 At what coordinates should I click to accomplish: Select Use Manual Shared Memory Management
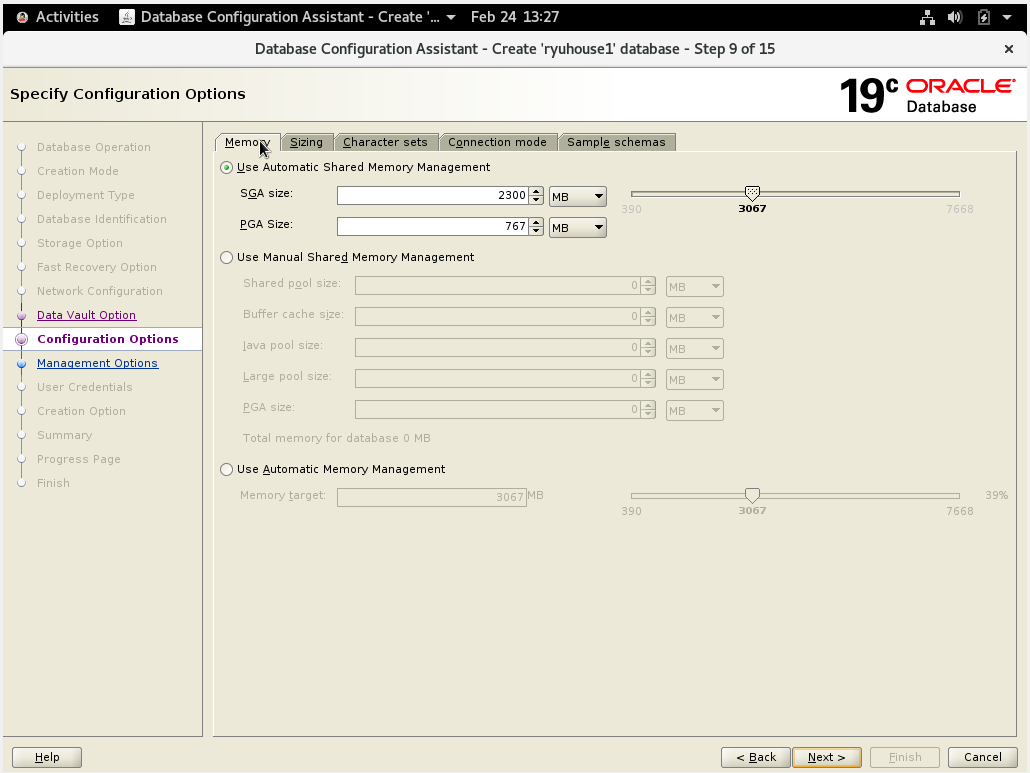click(227, 257)
